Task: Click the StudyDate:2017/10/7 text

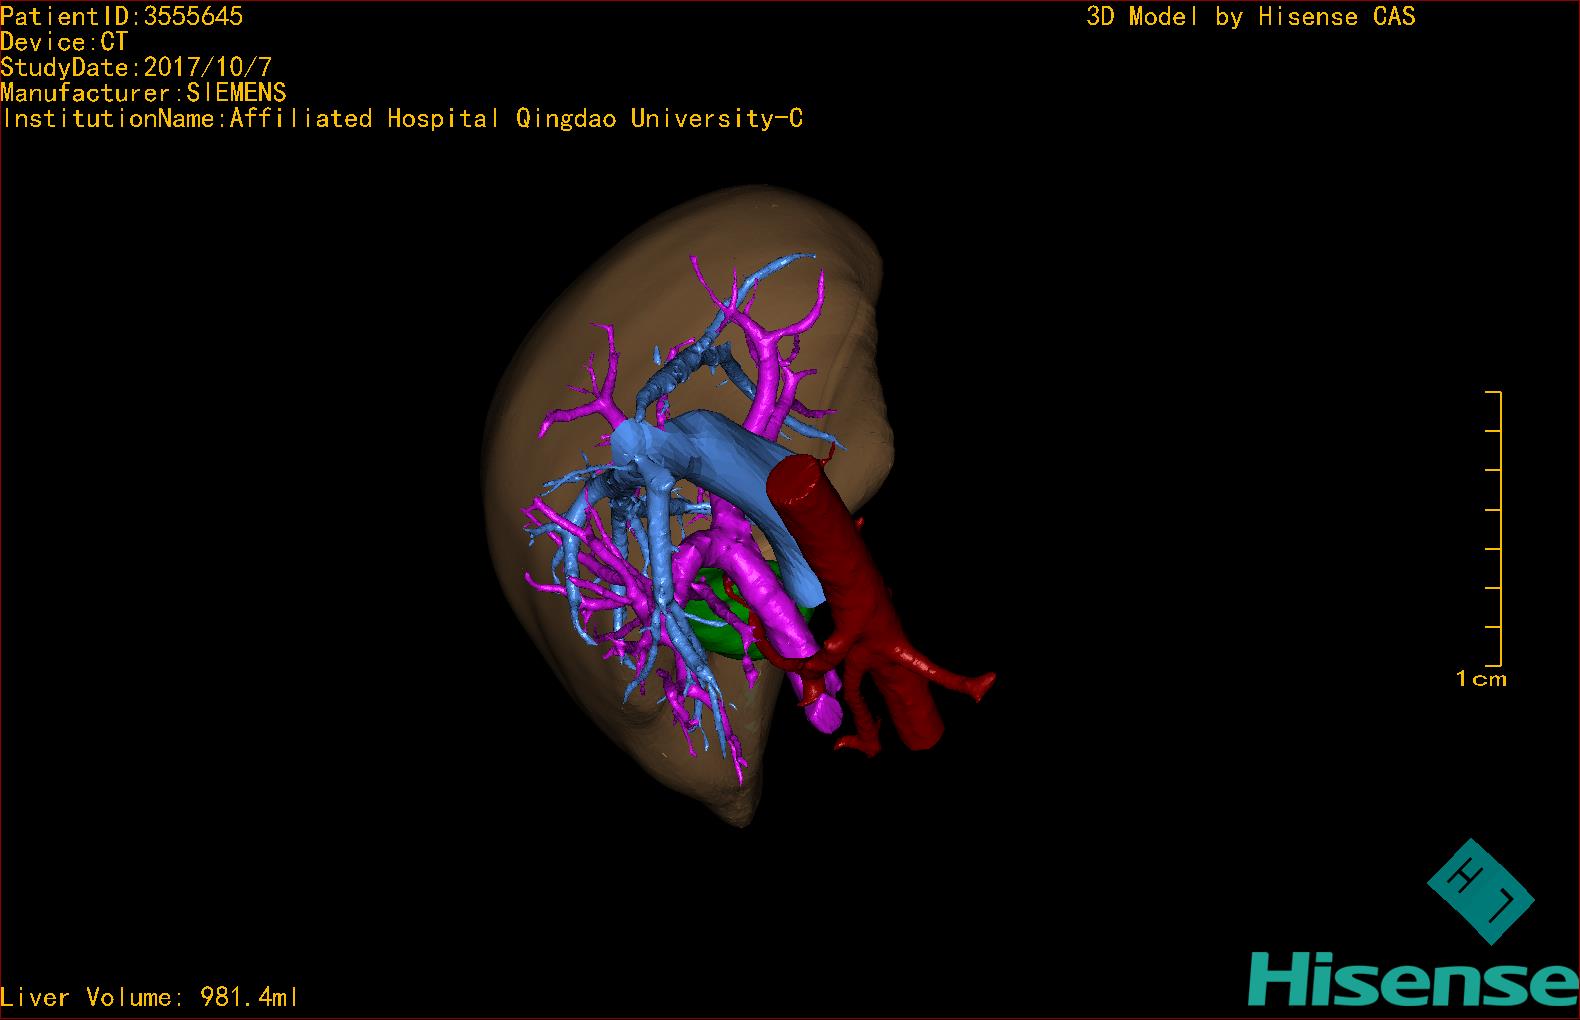Action: coord(136,67)
